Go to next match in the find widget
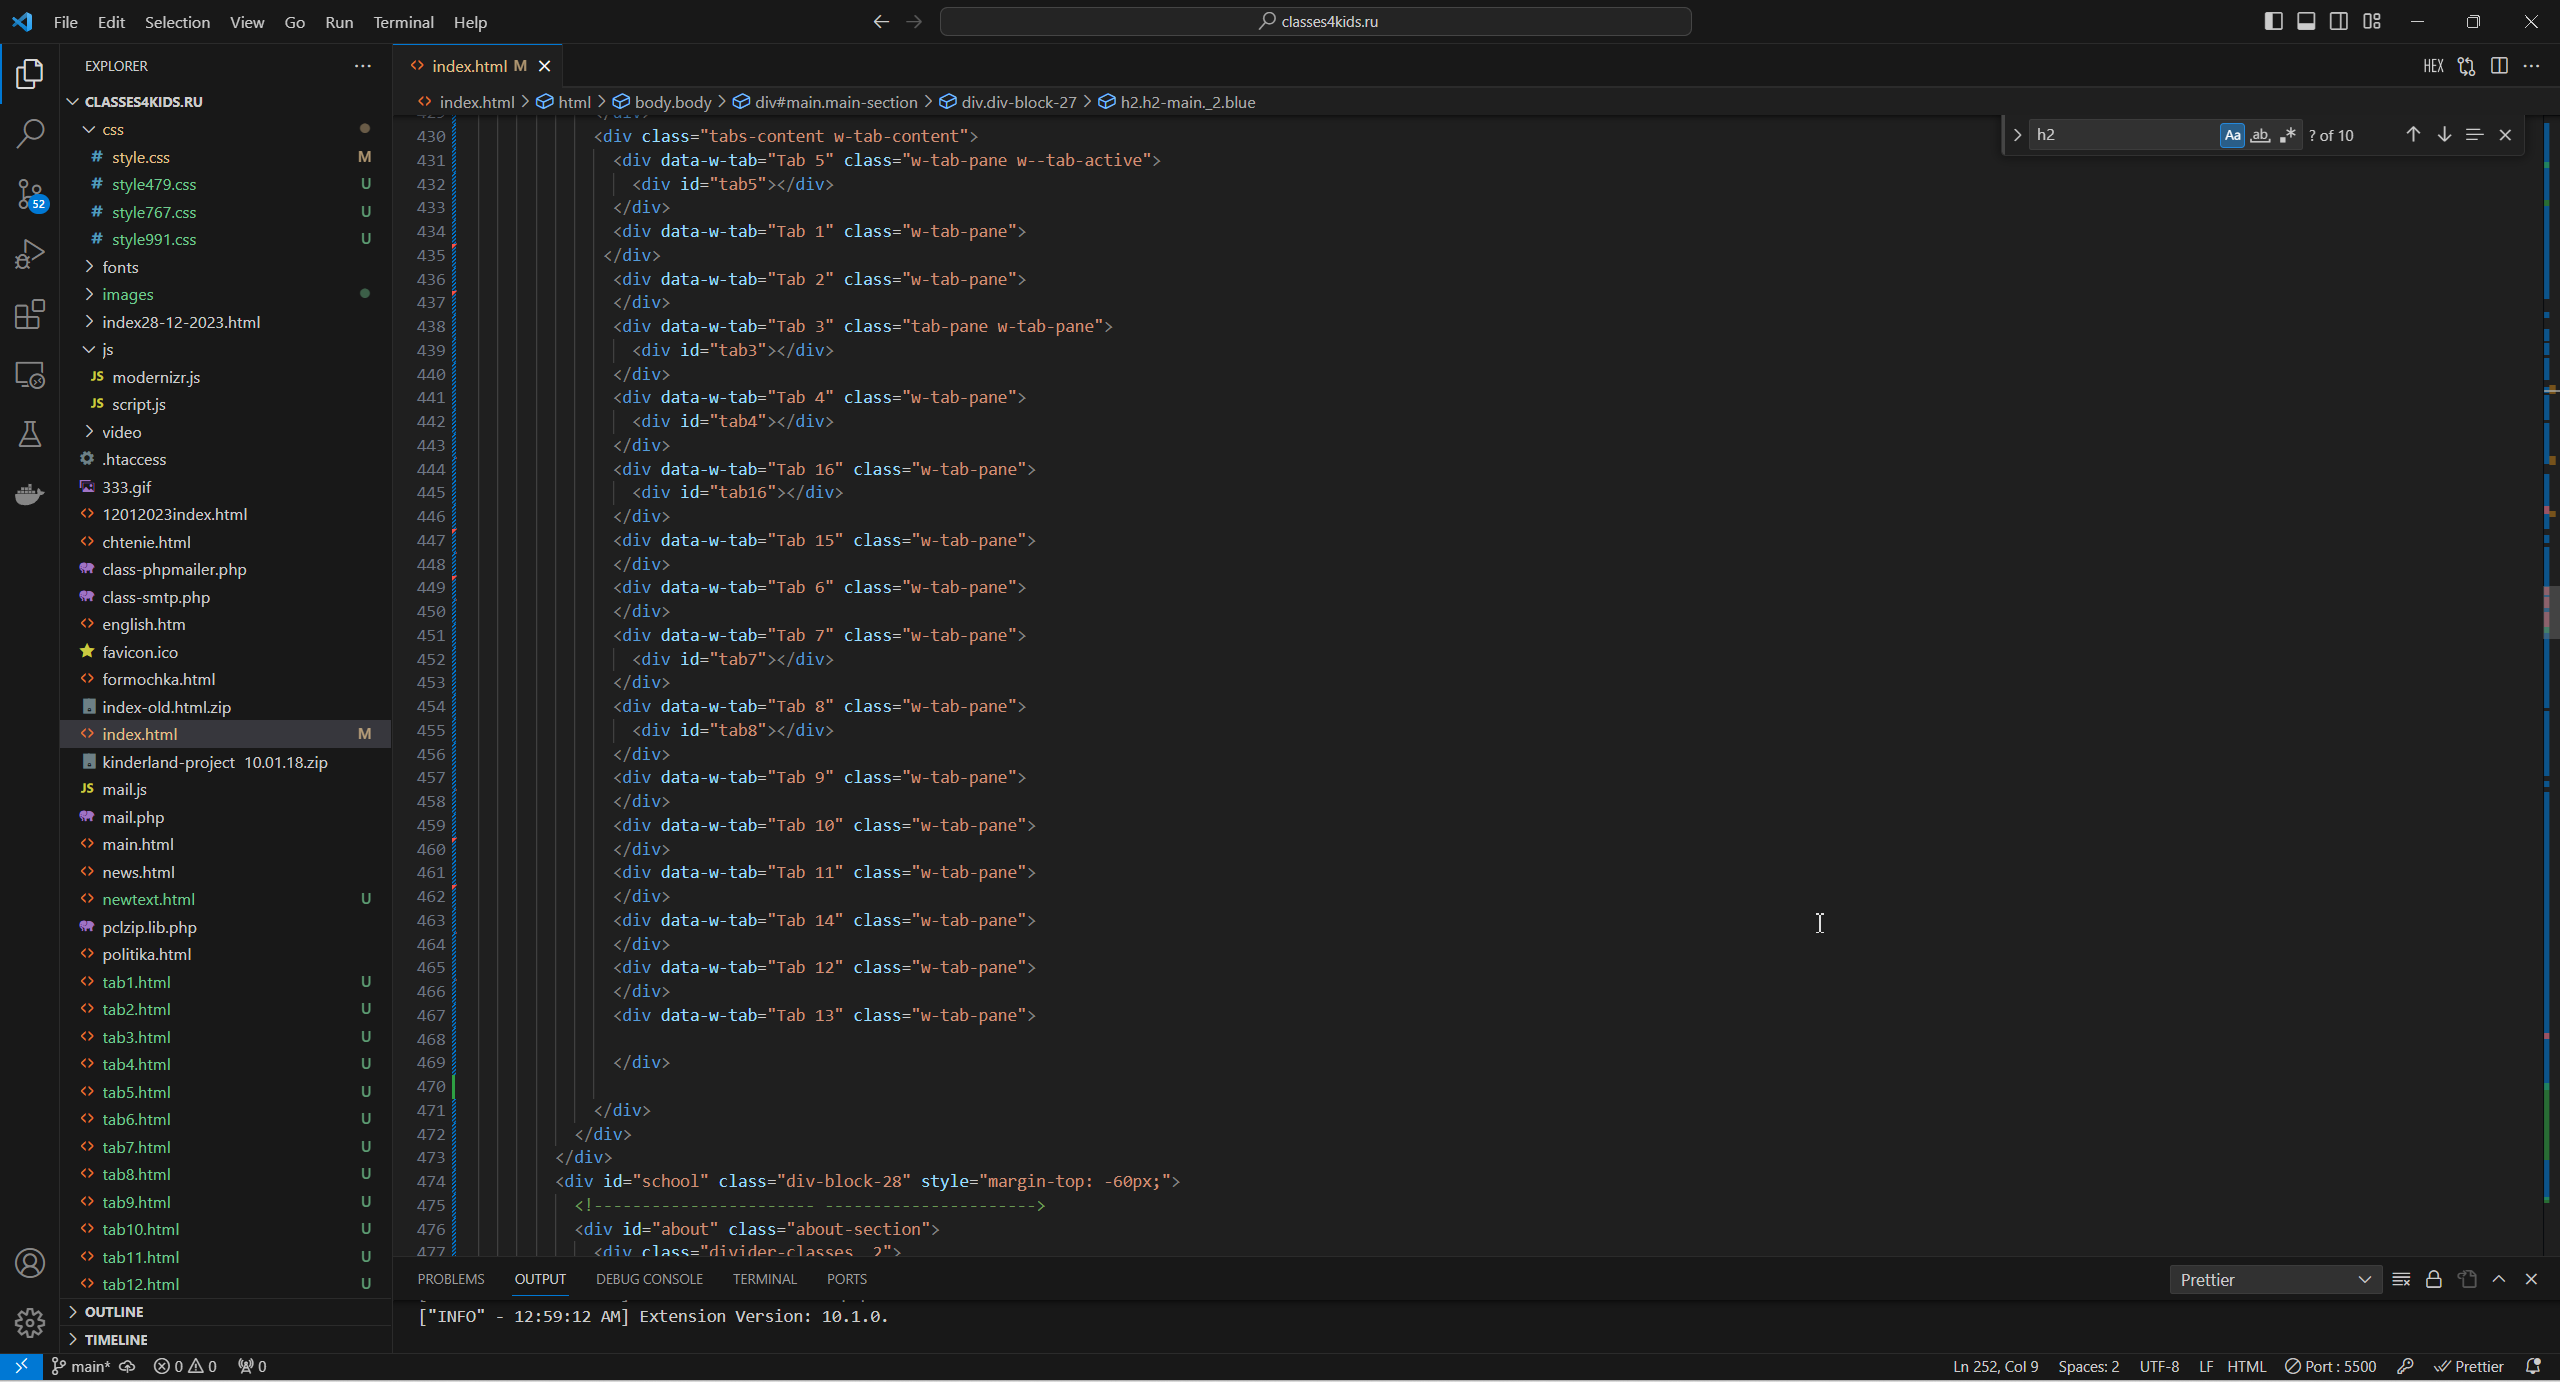 pos(2444,135)
